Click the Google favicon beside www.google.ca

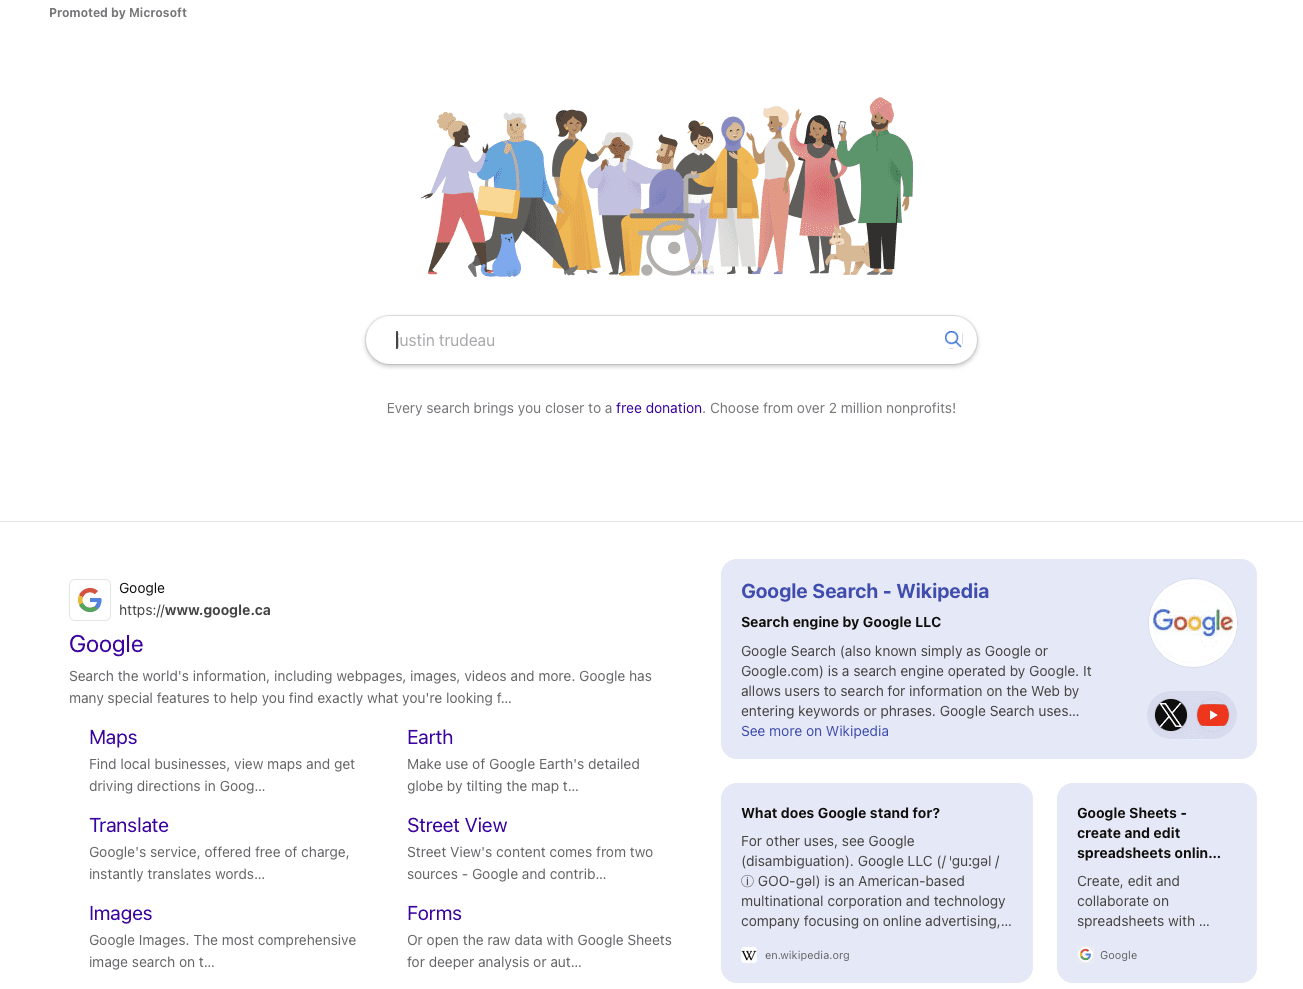(90, 600)
